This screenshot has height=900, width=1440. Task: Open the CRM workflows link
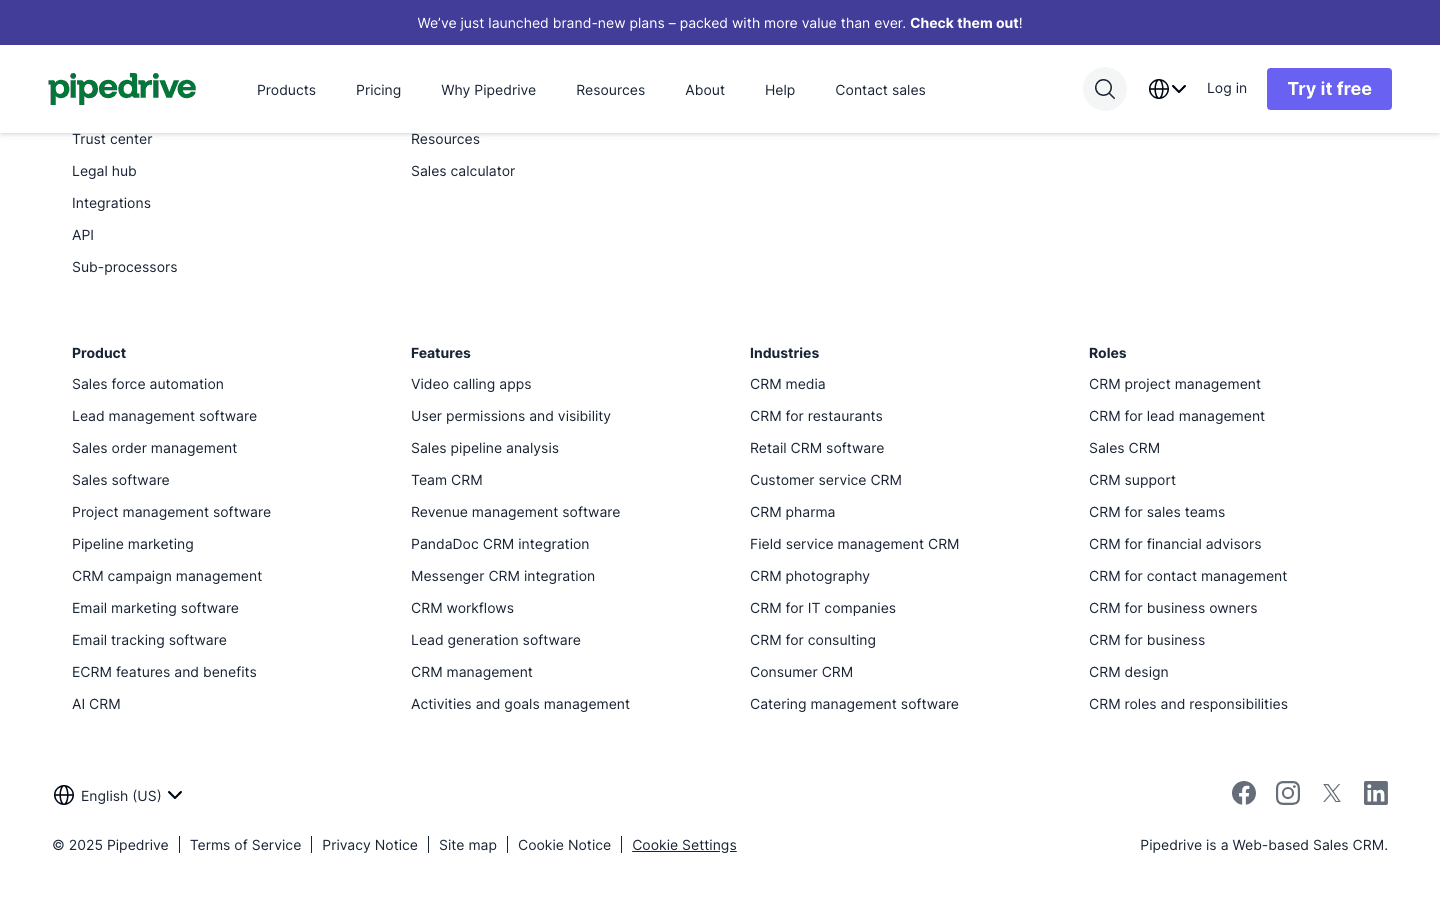point(462,608)
